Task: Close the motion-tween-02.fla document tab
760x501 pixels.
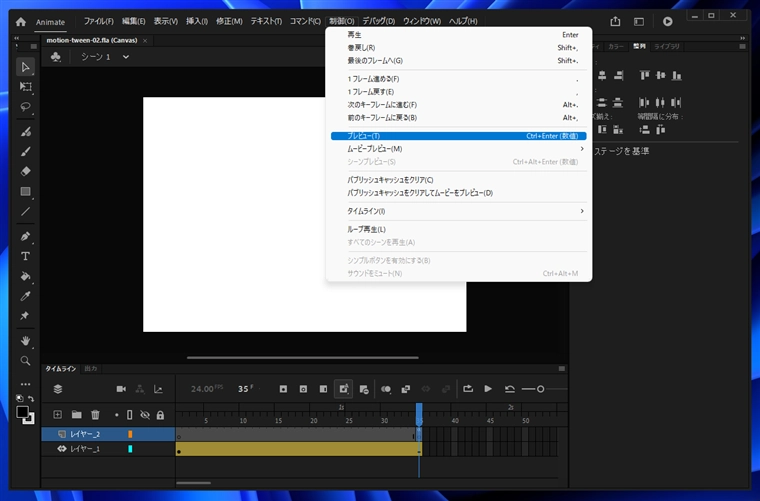Action: coord(145,41)
